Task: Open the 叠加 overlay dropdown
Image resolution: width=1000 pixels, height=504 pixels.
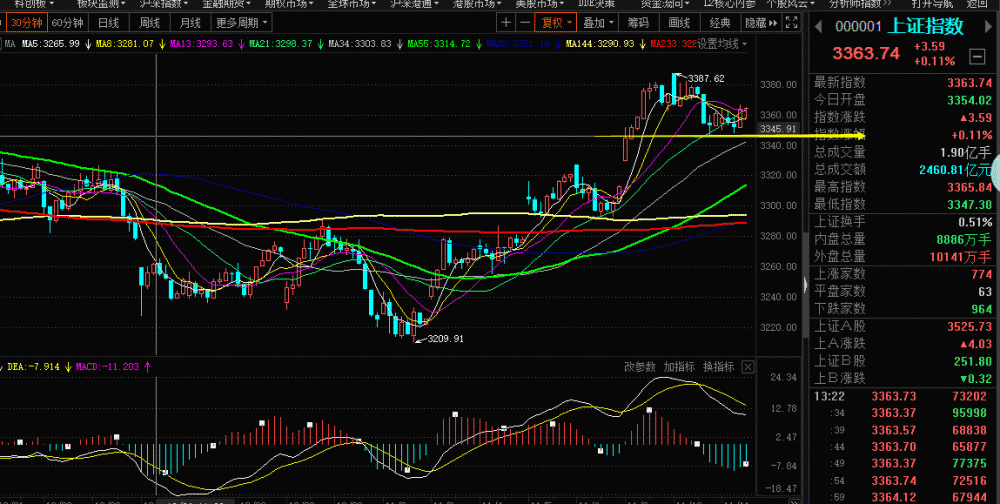Action: click(x=599, y=24)
